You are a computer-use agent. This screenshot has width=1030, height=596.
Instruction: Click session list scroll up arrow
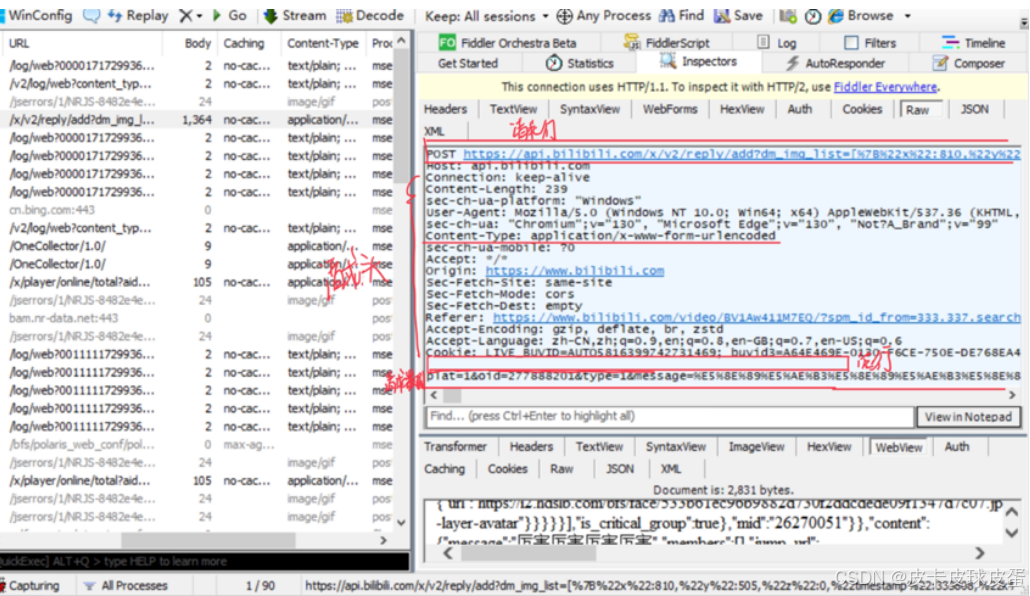pos(401,41)
